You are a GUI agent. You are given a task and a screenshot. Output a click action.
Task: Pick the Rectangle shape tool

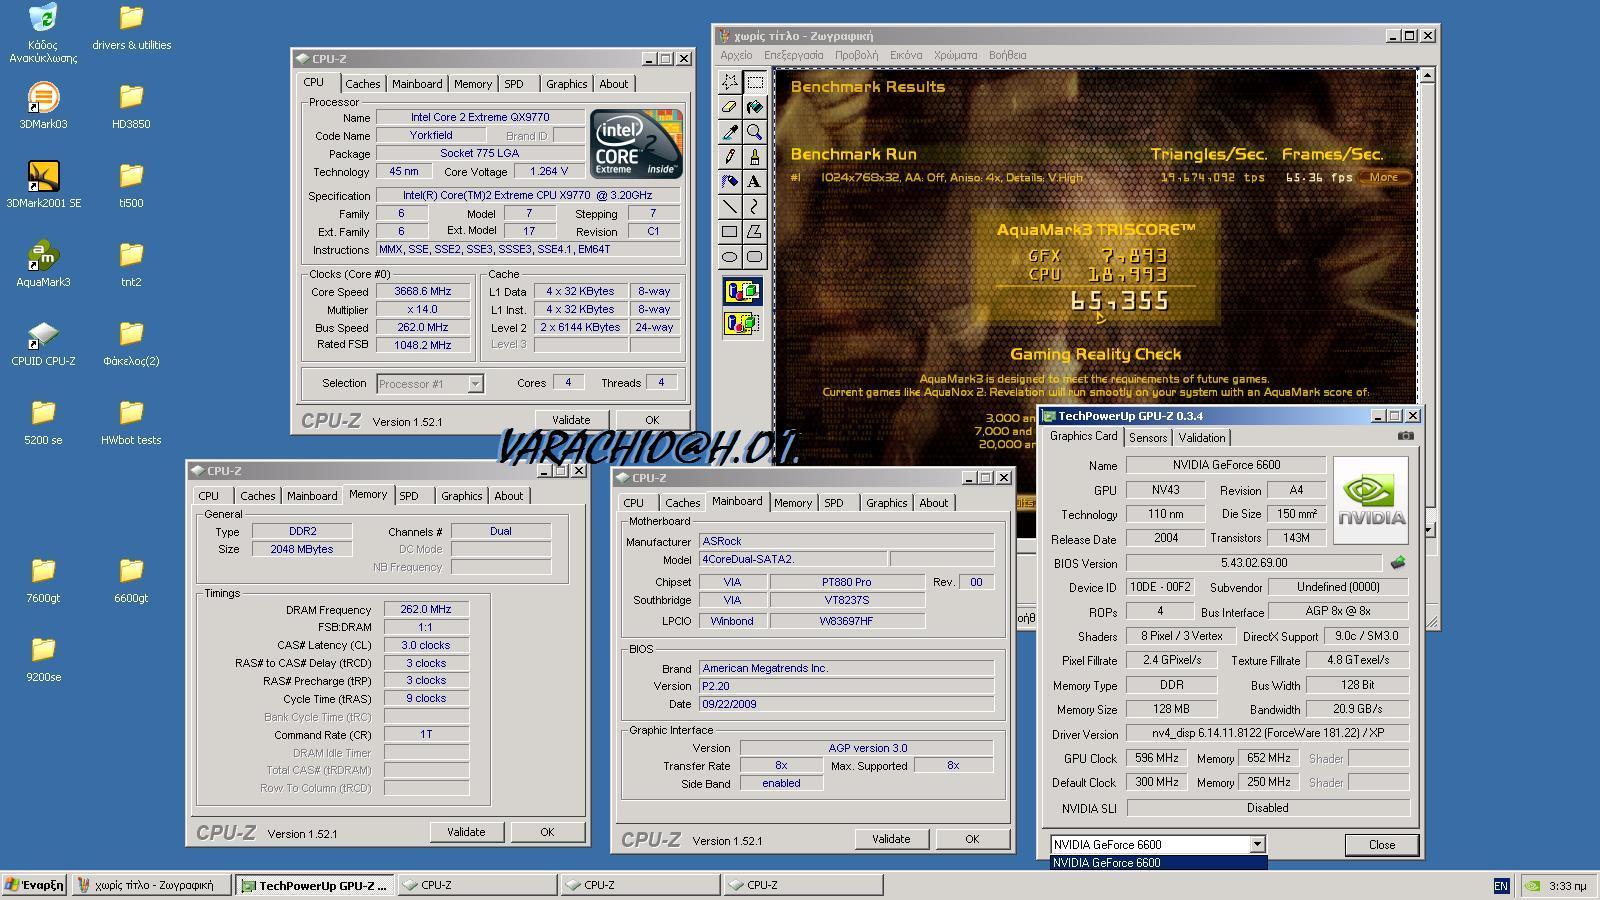point(730,232)
